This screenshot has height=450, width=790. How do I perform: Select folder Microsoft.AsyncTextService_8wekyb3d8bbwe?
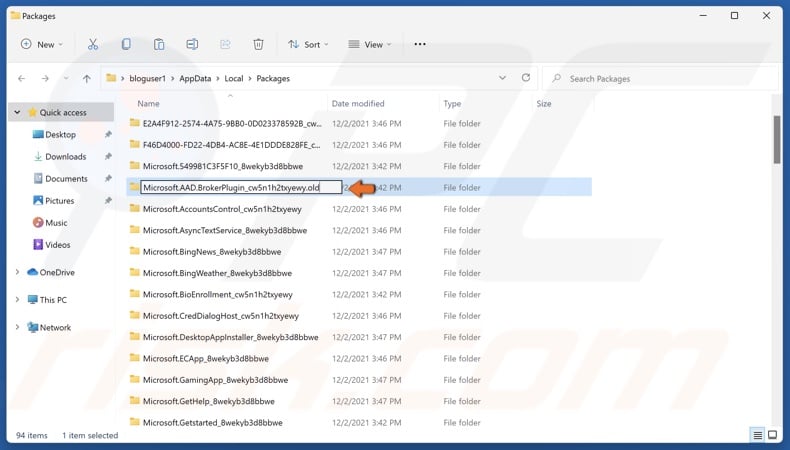click(225, 230)
